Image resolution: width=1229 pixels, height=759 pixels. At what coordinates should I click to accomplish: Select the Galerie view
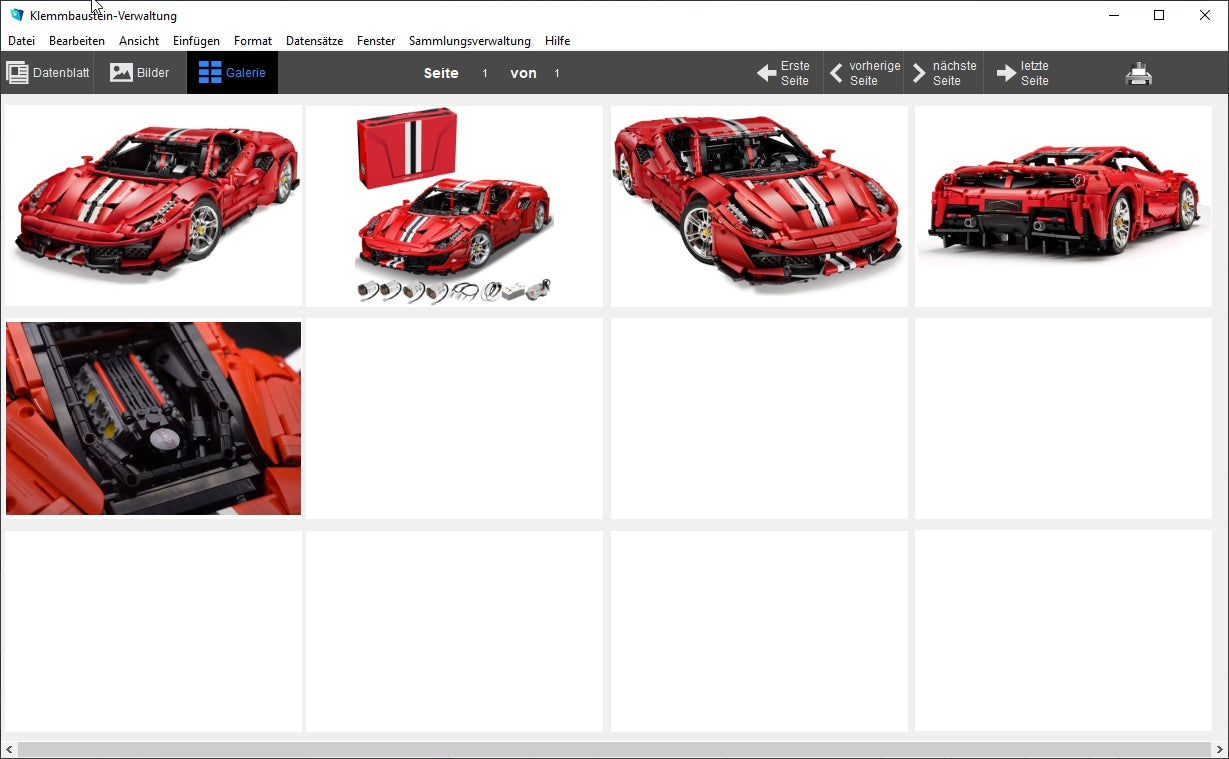(x=232, y=73)
